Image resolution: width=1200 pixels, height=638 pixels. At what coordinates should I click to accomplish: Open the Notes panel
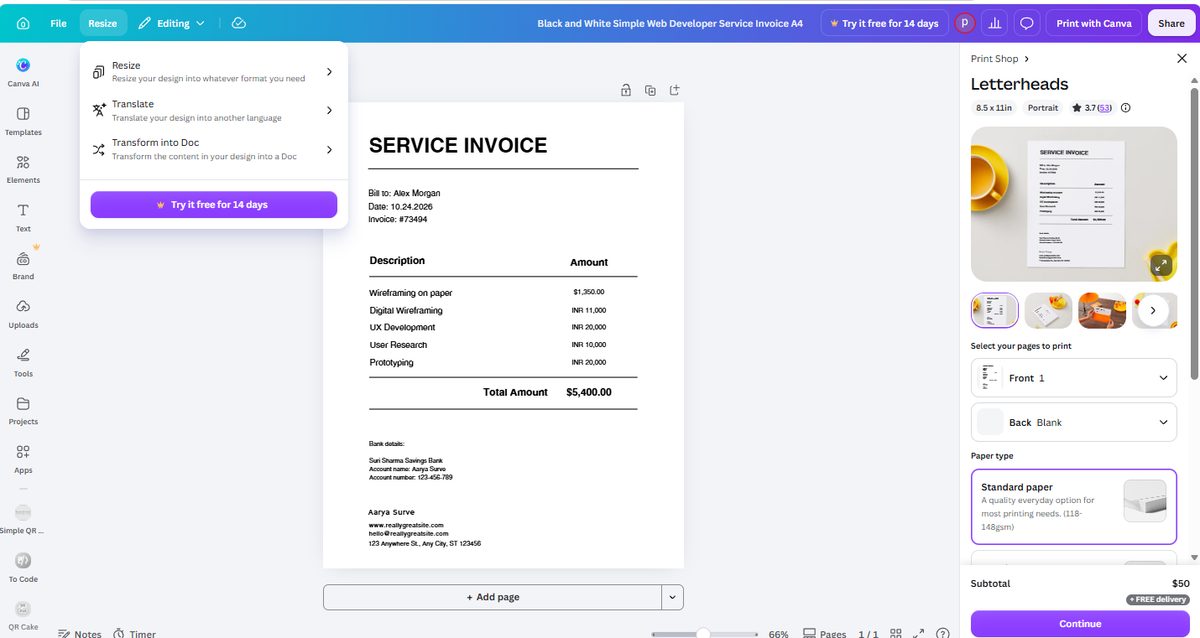click(80, 633)
